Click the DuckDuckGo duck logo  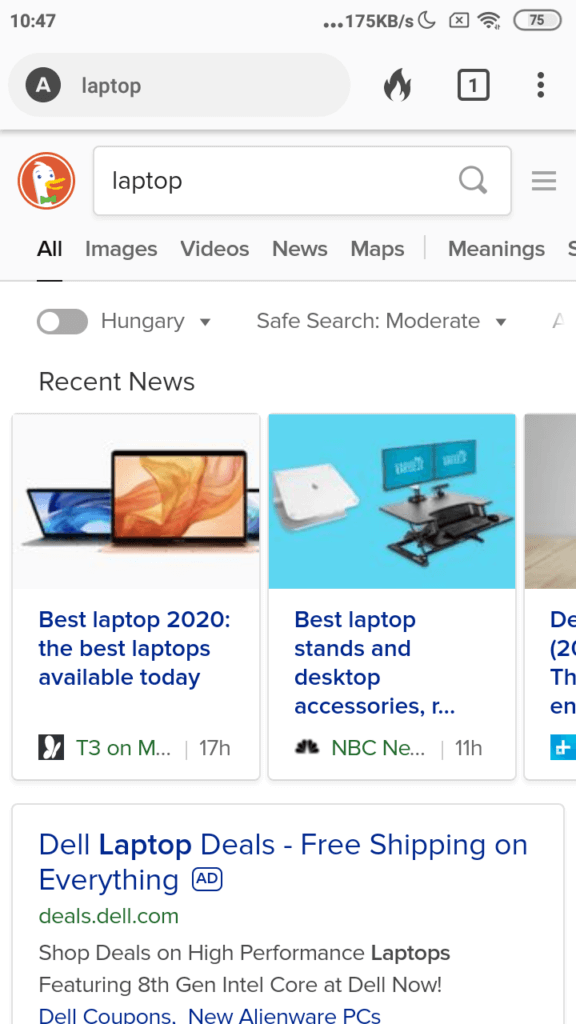pos(46,181)
